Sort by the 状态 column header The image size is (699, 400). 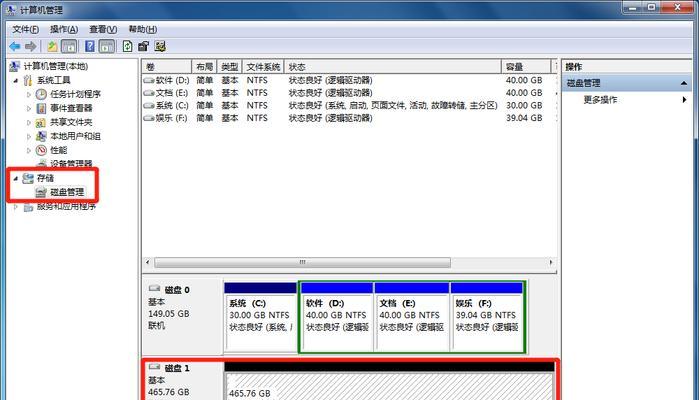[393, 67]
